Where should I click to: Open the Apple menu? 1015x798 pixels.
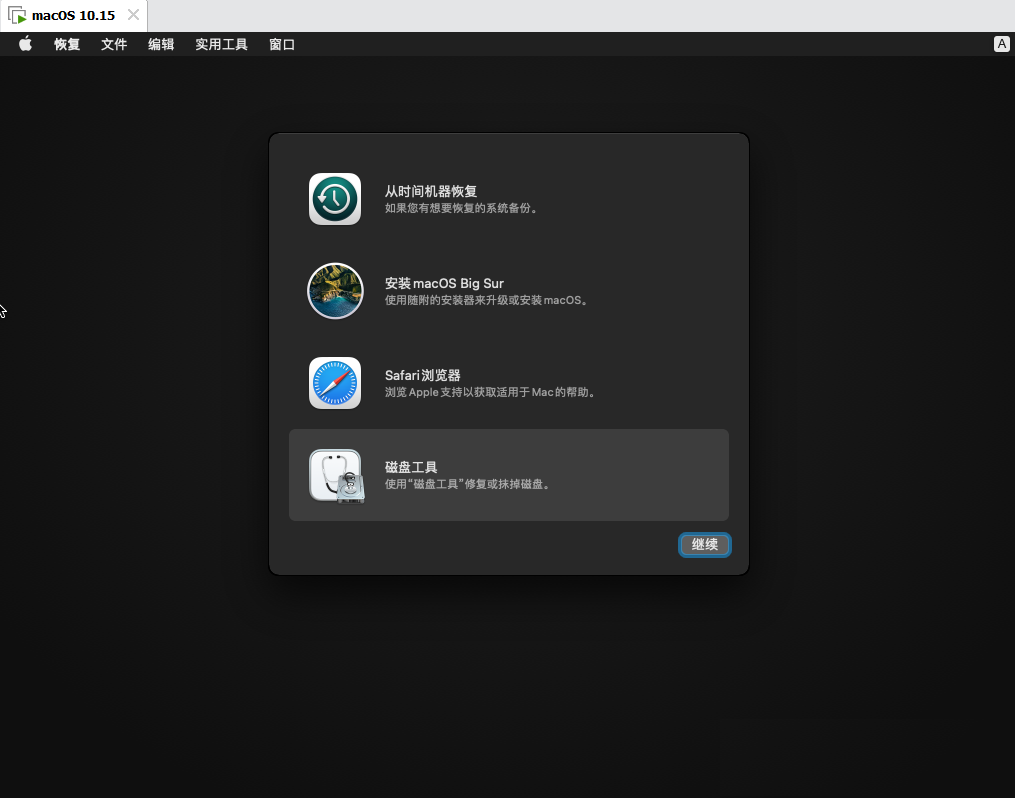tap(25, 44)
